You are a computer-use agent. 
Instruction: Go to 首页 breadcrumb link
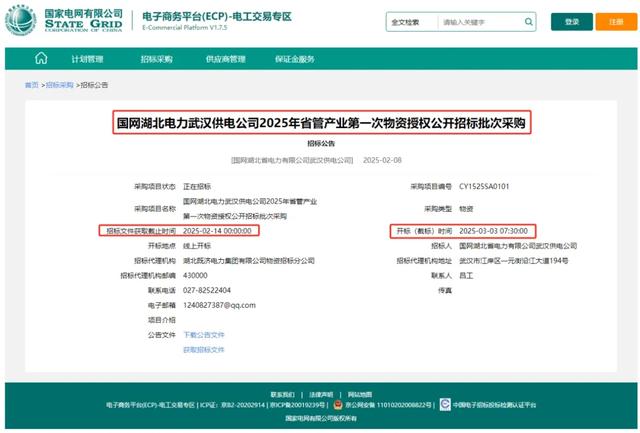pyautogui.click(x=31, y=85)
